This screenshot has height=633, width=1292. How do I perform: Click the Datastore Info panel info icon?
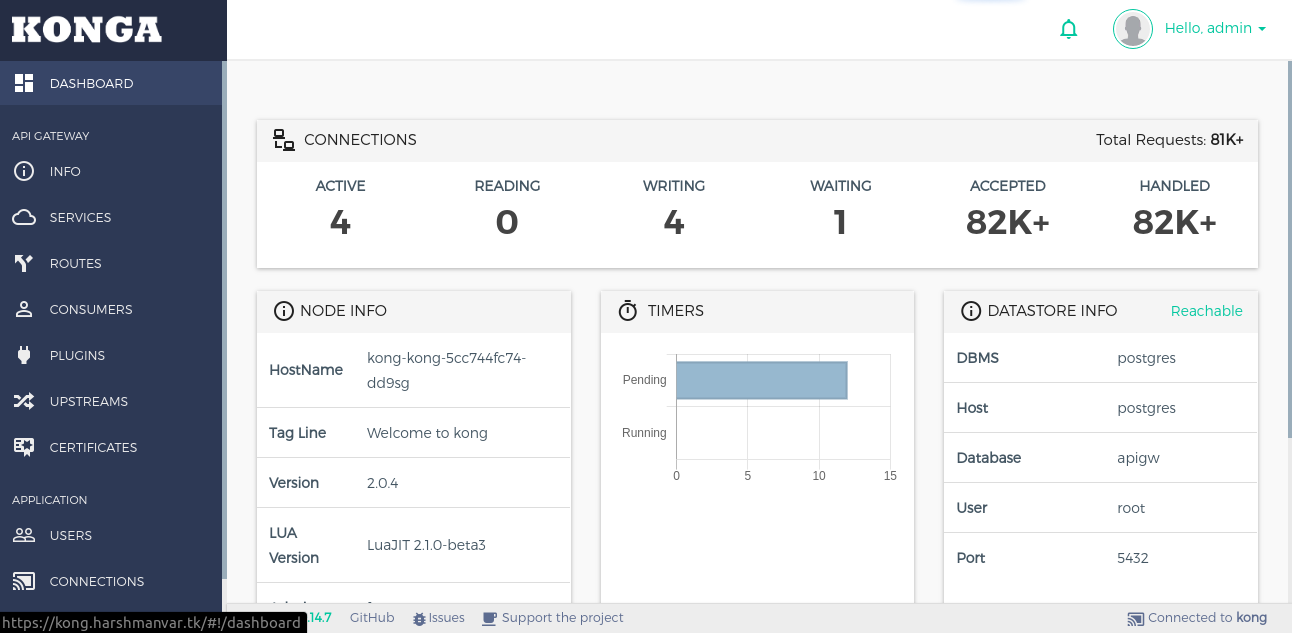pyautogui.click(x=971, y=311)
